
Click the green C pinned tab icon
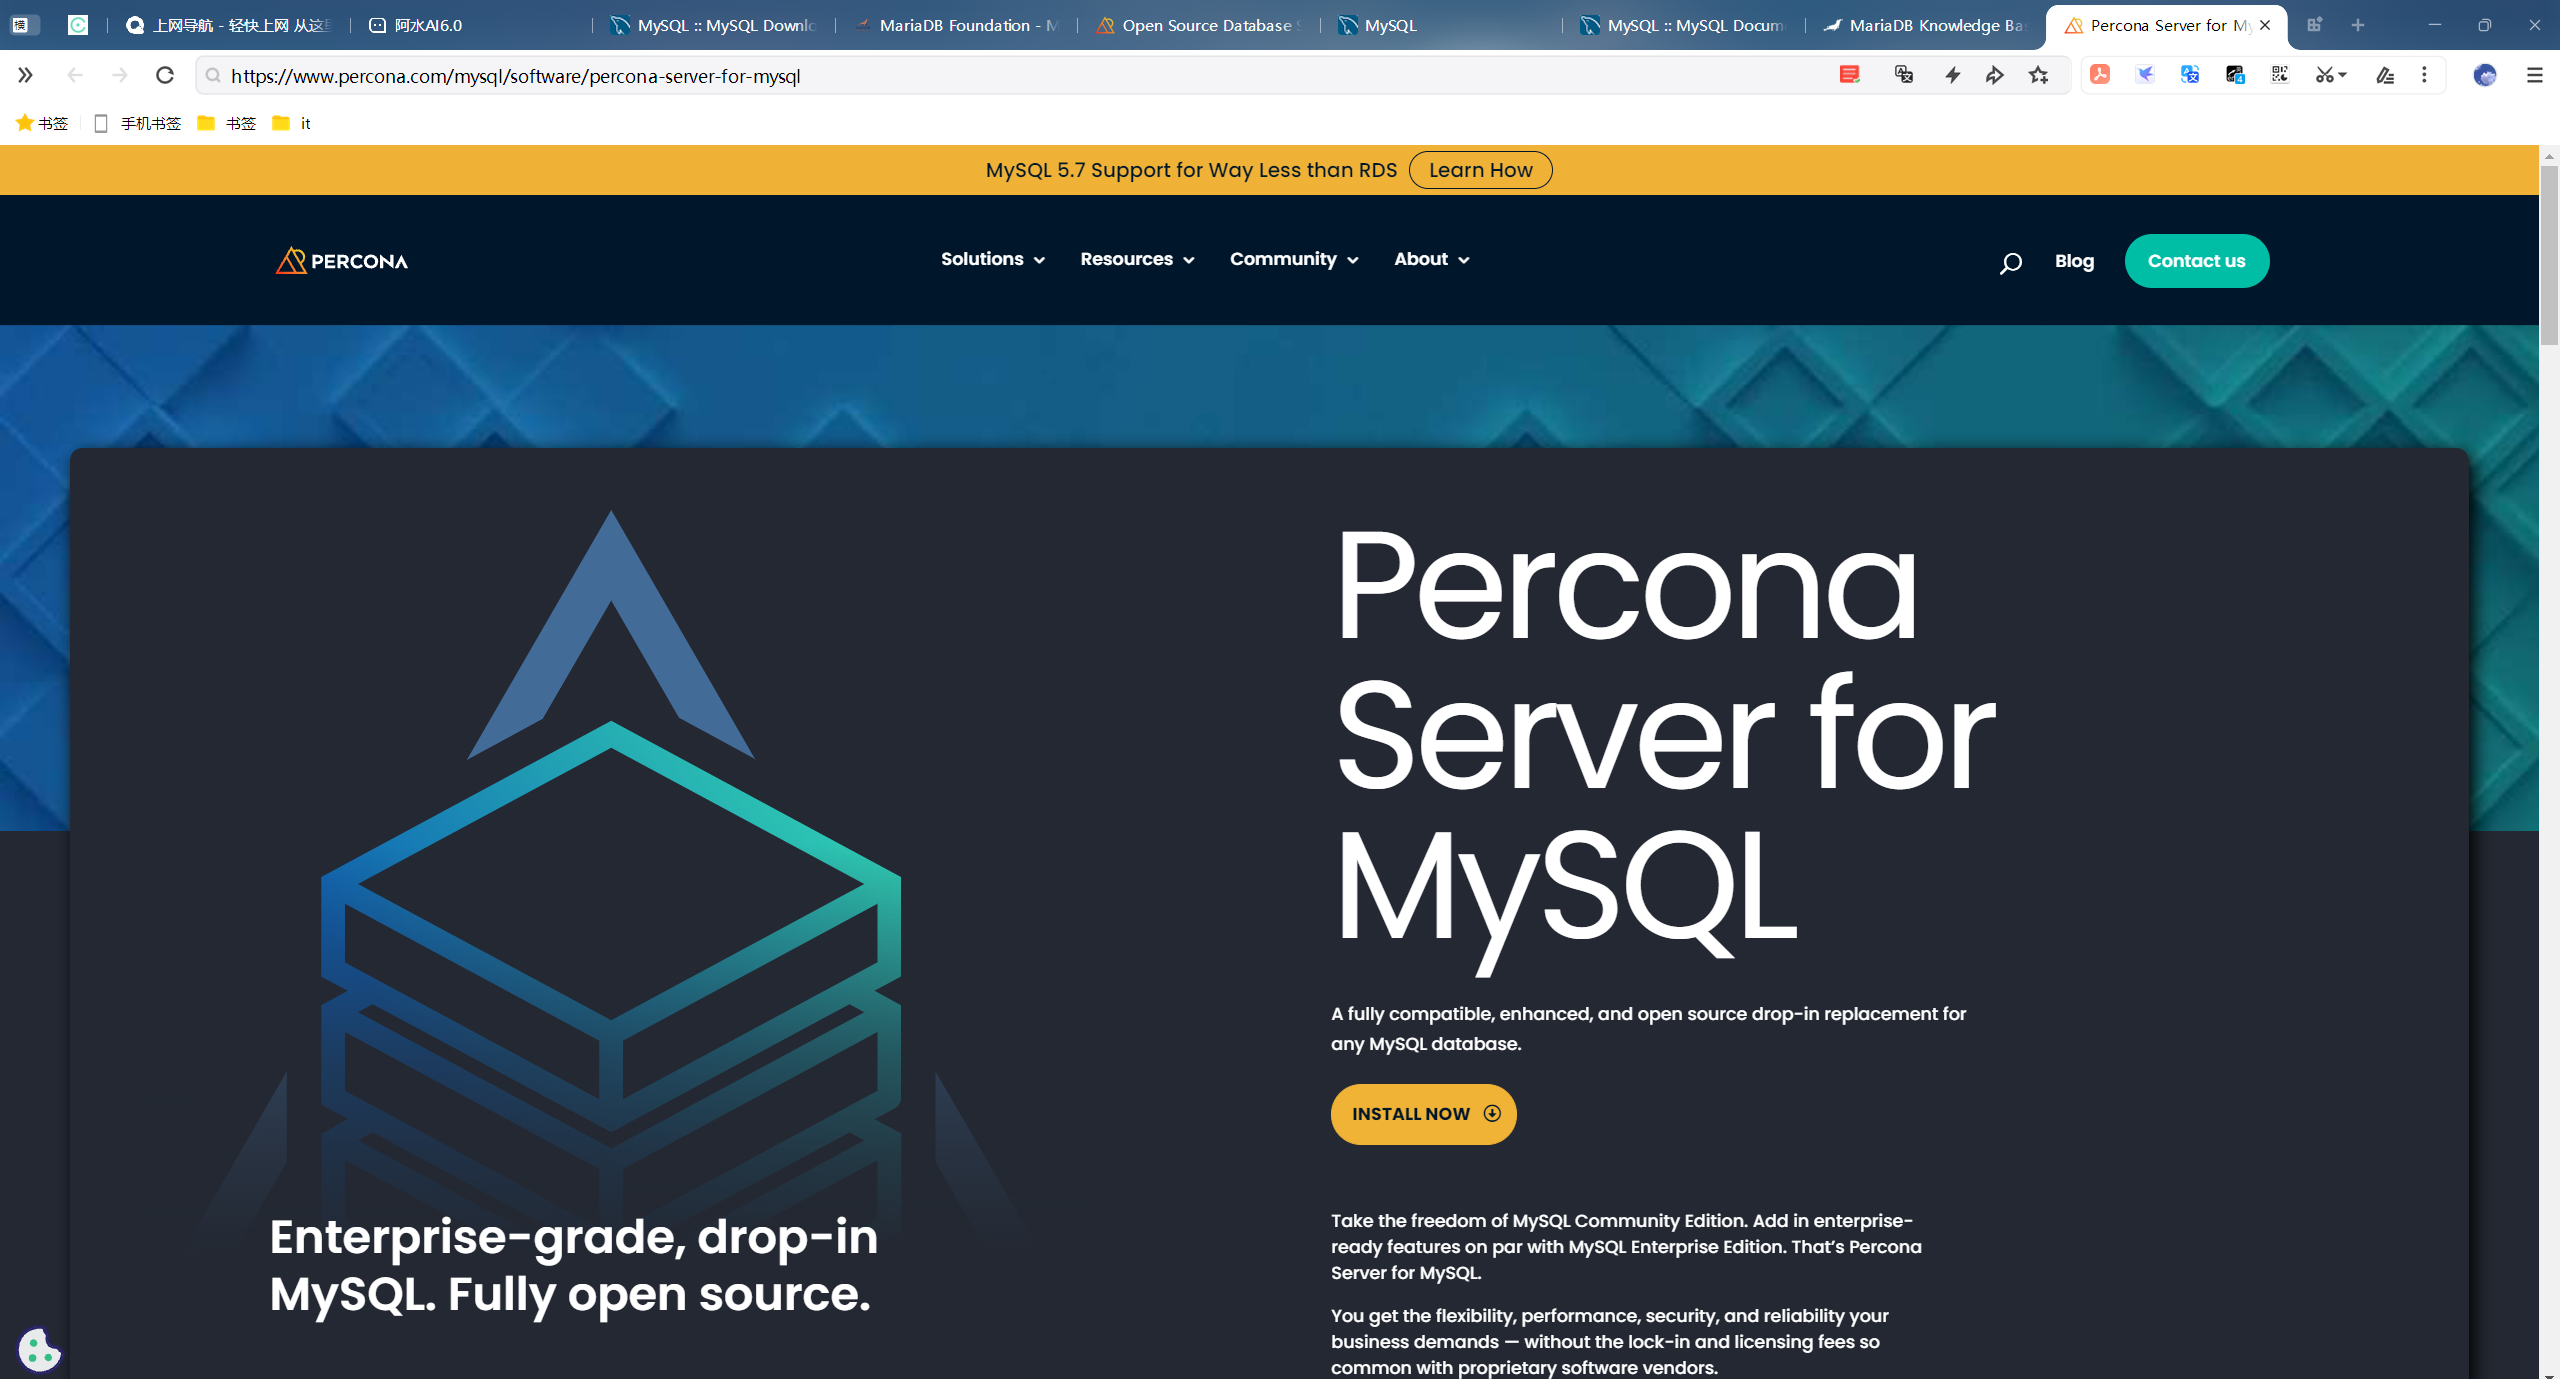[78, 25]
